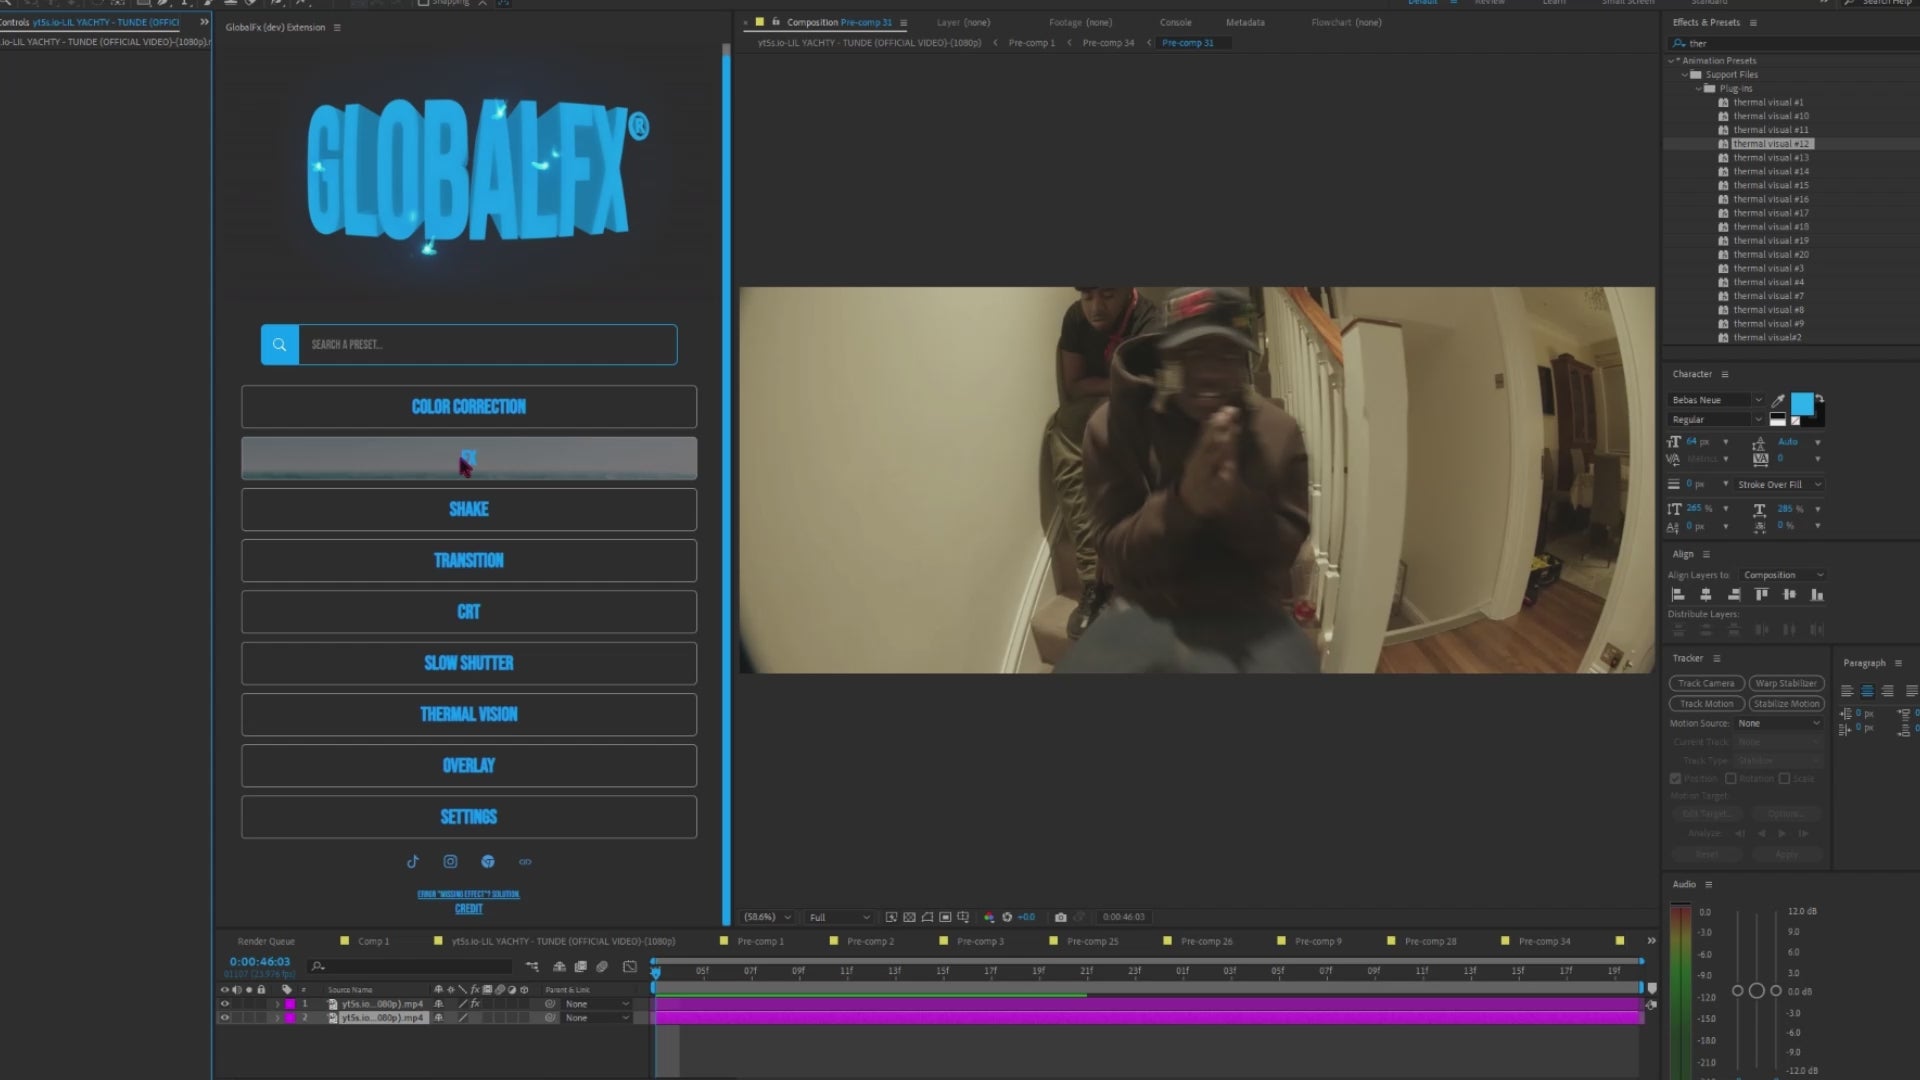This screenshot has height=1080, width=1920.
Task: Toggle the no-fill box under the color swatch
Action: (1796, 421)
